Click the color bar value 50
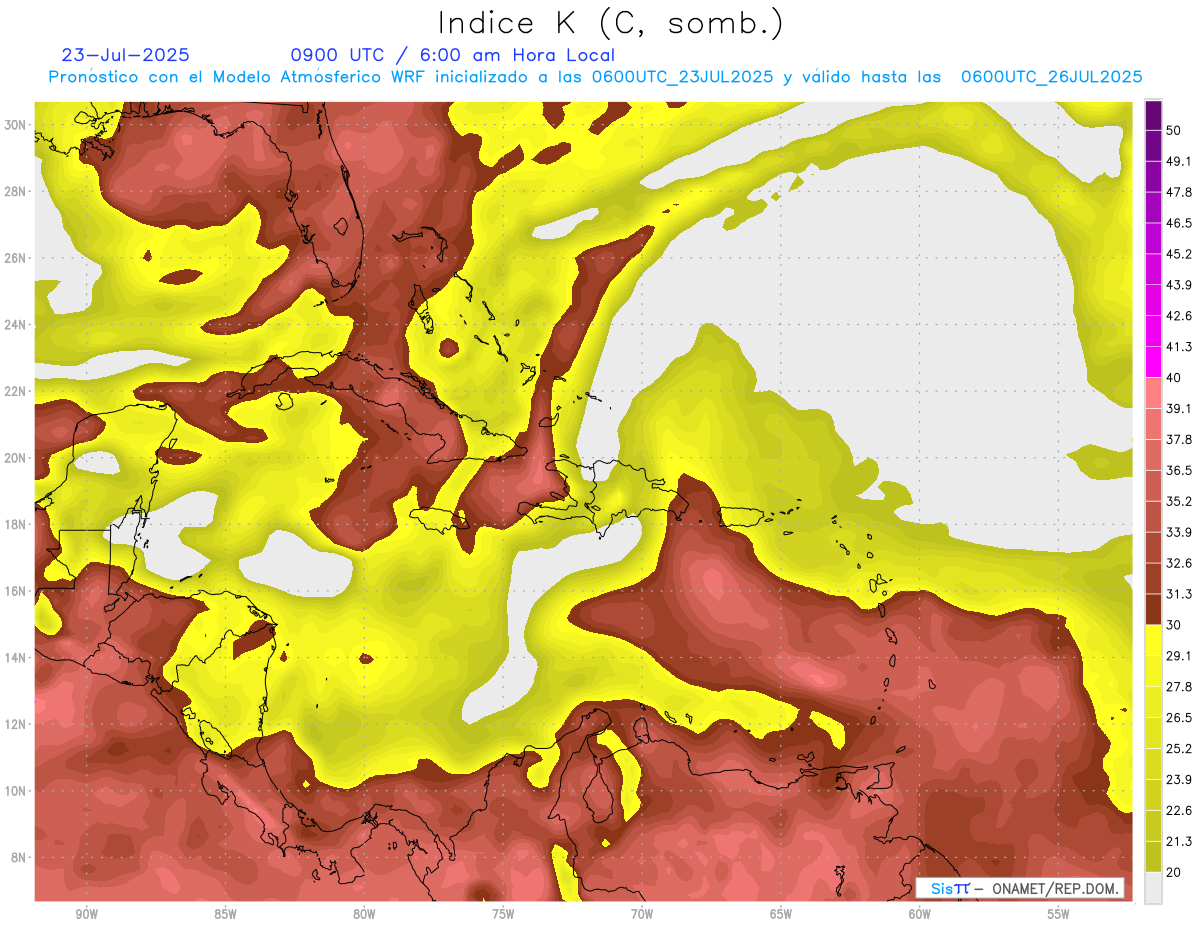Viewport: 1200px width, 927px height. point(1176,130)
